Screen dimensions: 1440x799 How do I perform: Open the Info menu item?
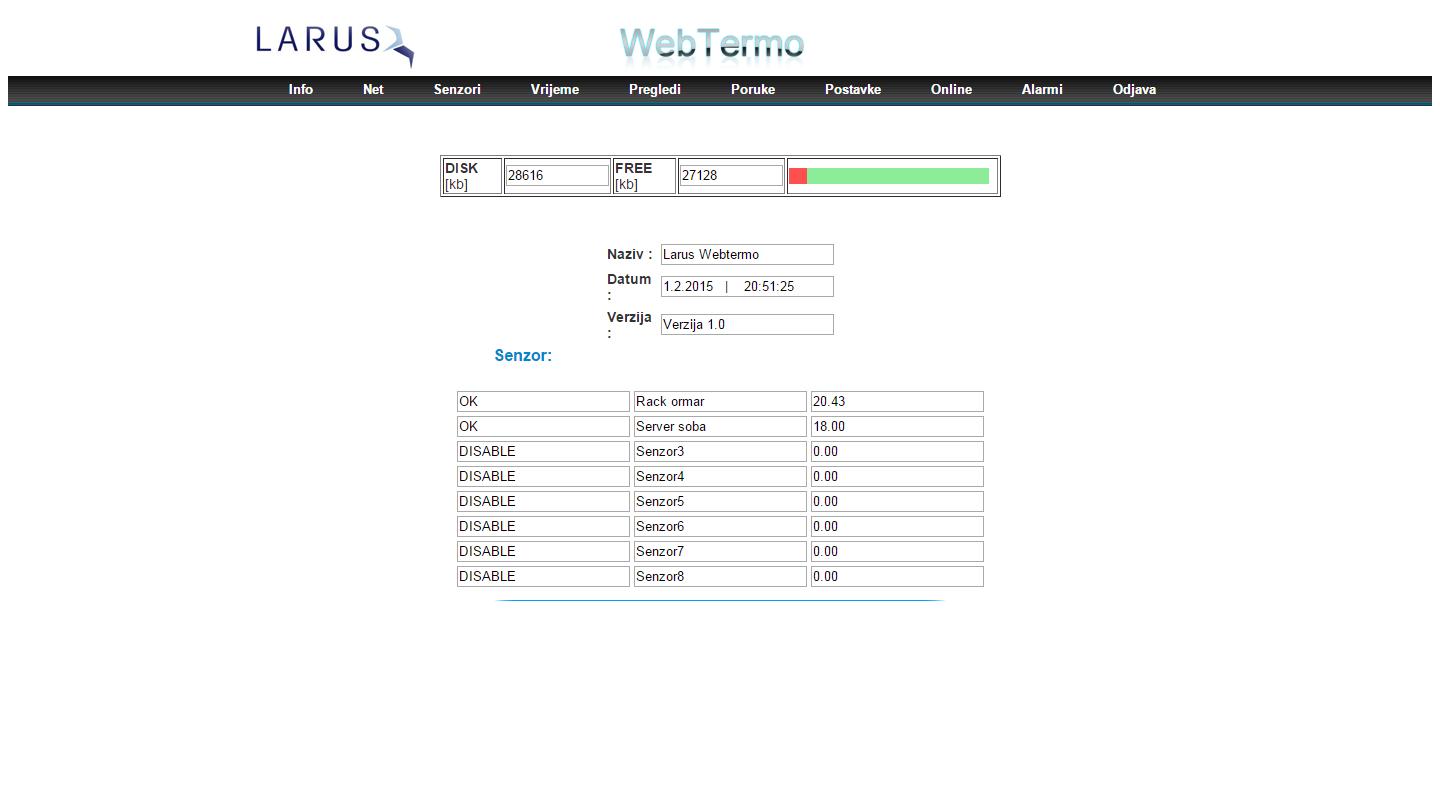pyautogui.click(x=300, y=90)
